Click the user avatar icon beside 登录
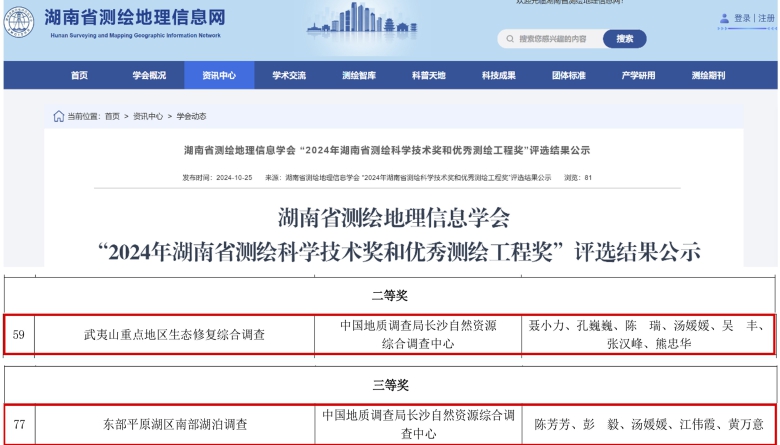 724,18
